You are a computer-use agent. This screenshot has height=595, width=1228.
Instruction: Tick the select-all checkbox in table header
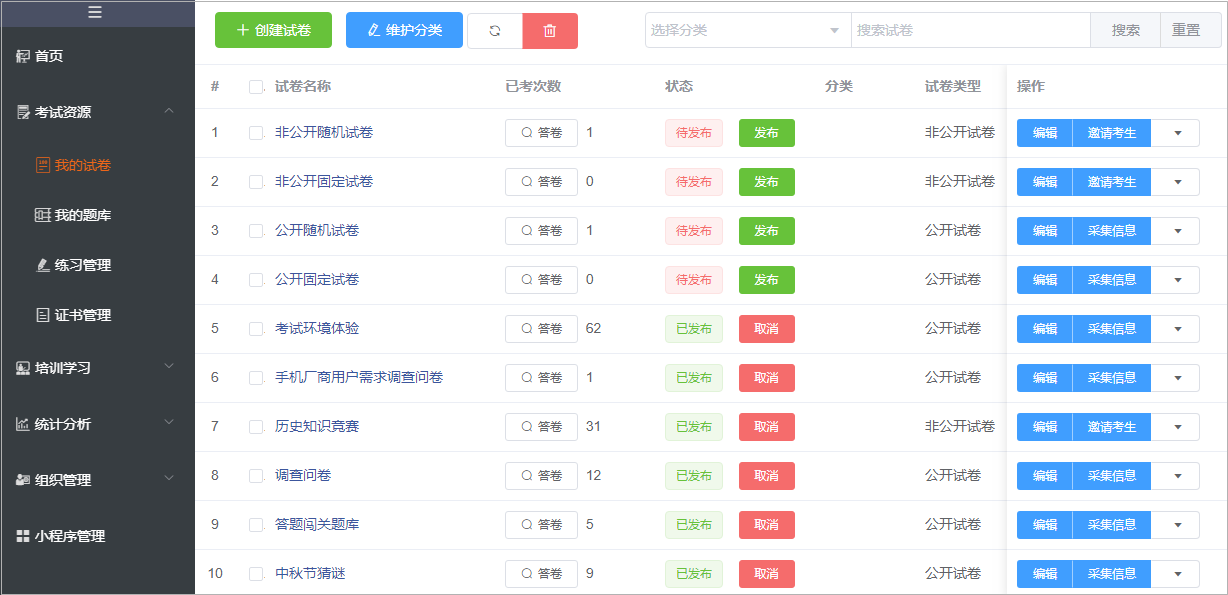click(256, 87)
